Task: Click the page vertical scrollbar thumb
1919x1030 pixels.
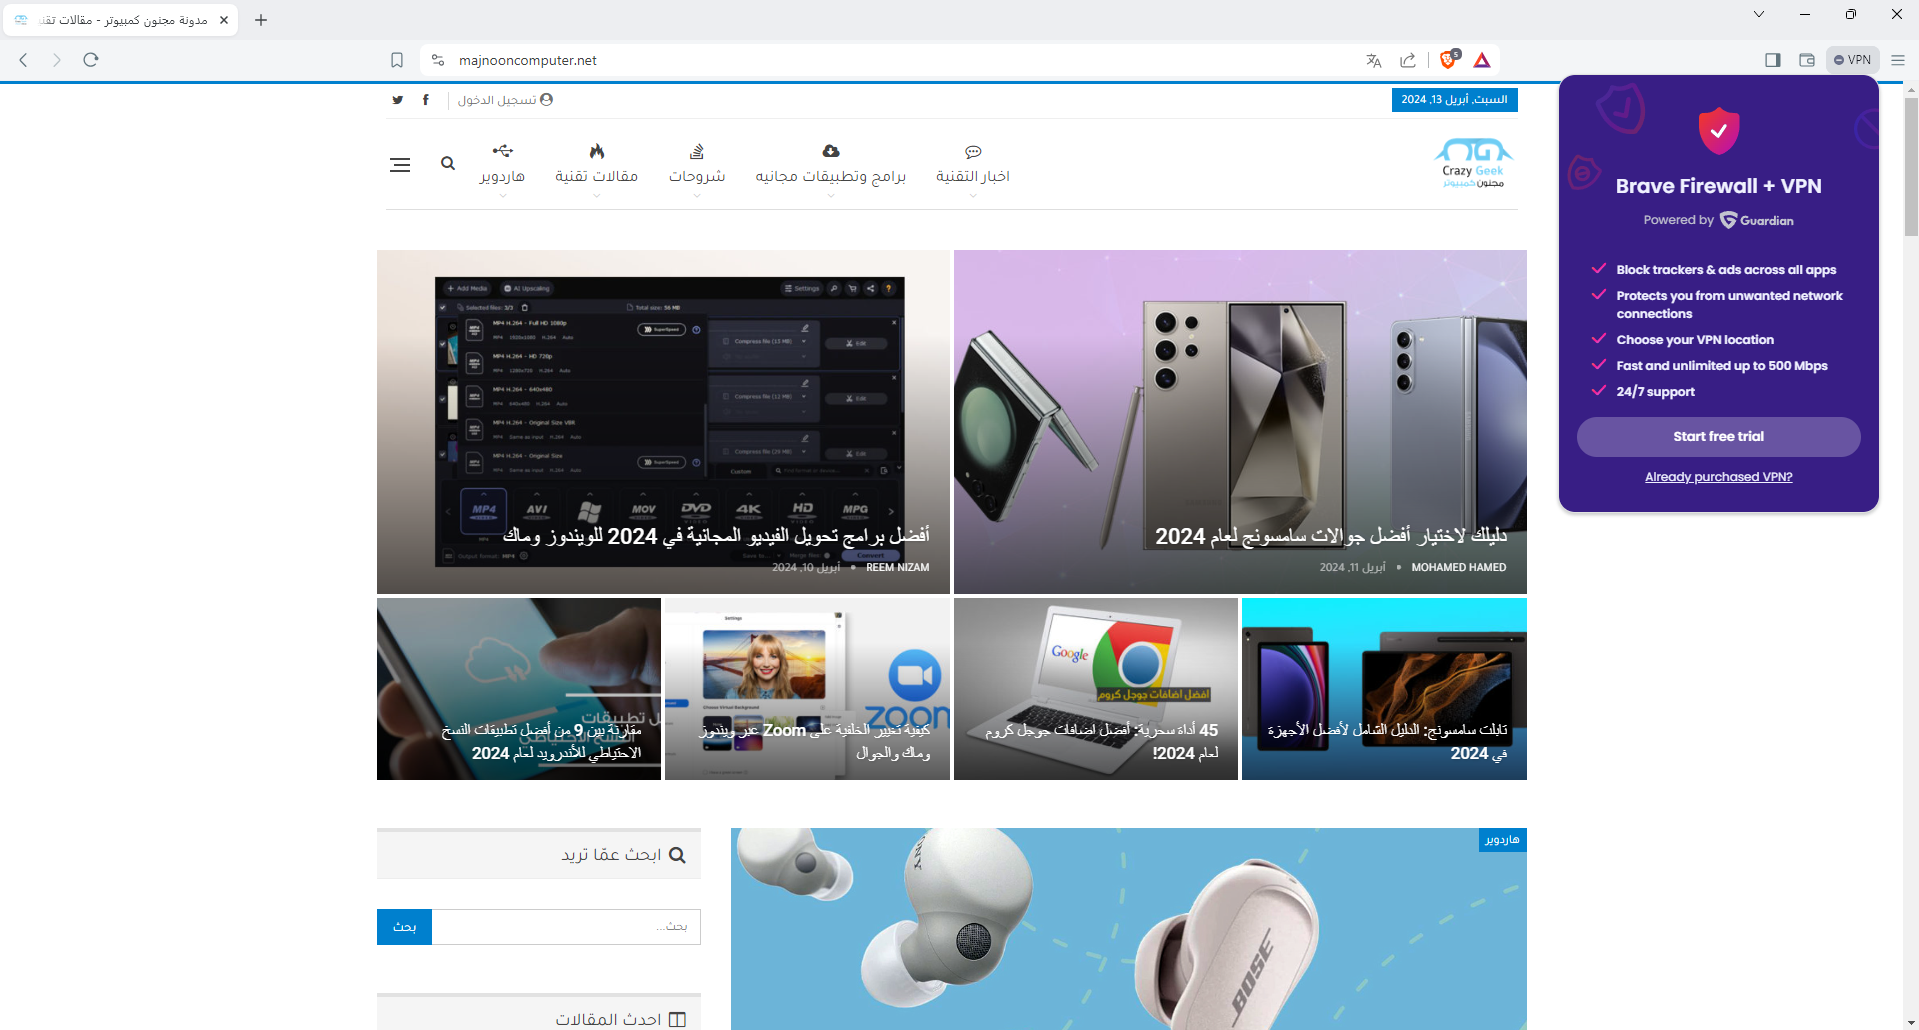Action: pos(1911,165)
